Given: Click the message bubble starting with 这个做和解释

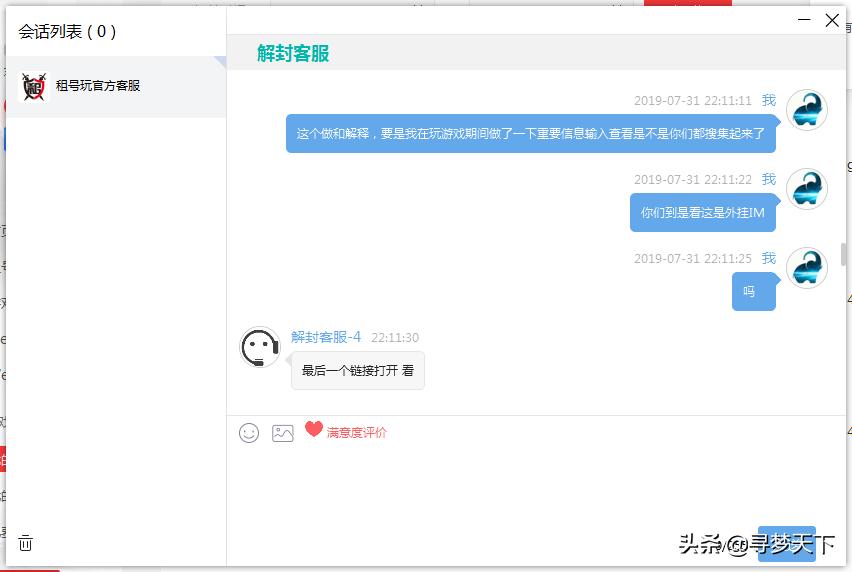Looking at the screenshot, I should pyautogui.click(x=531, y=134).
